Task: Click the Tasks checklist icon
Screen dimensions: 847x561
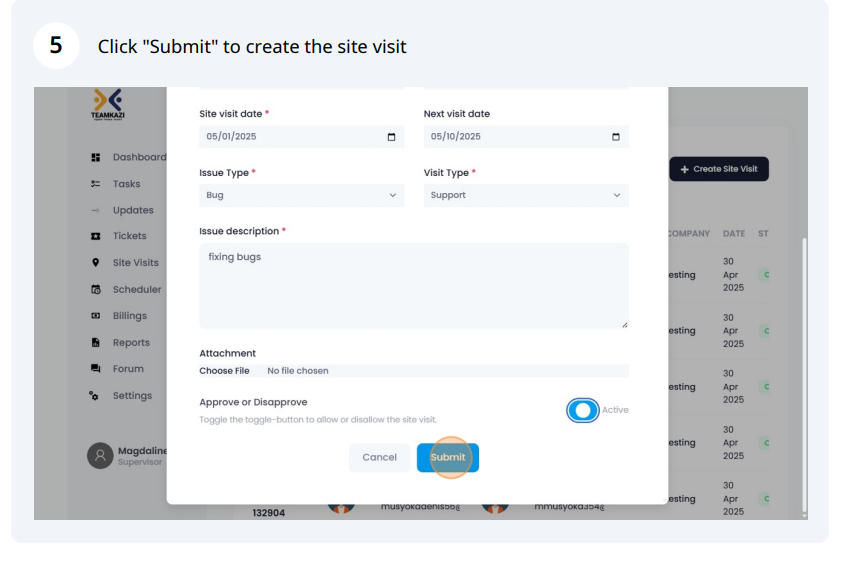Action: click(x=96, y=184)
